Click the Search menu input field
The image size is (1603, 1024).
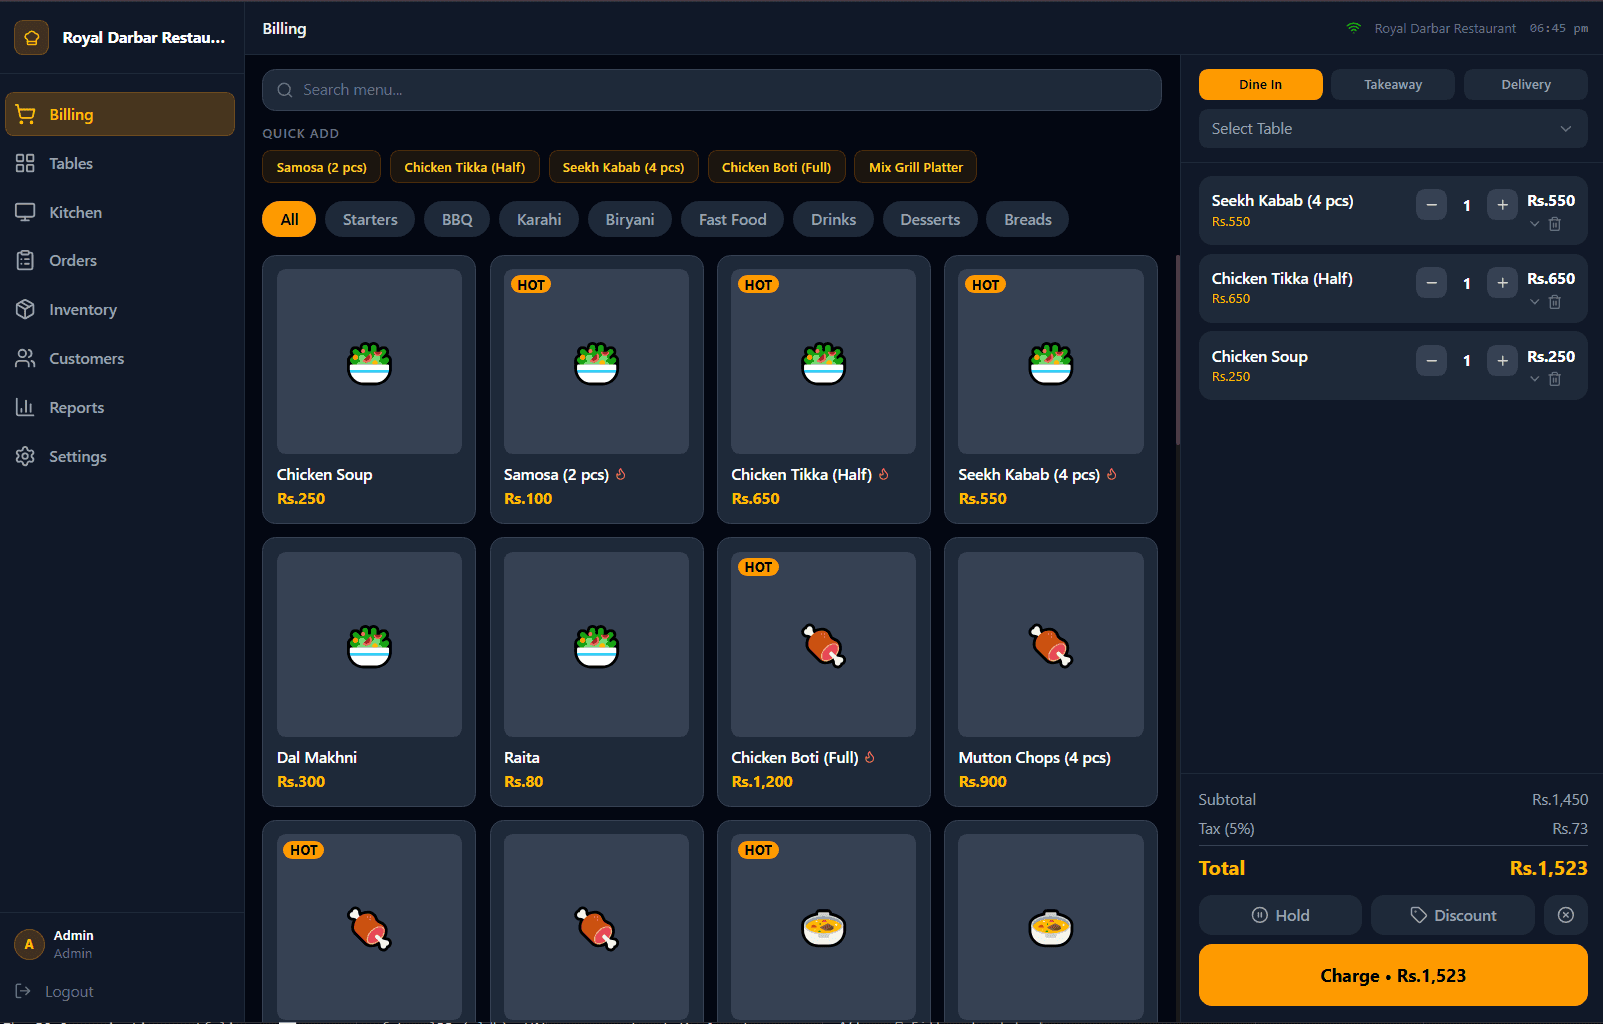711,90
